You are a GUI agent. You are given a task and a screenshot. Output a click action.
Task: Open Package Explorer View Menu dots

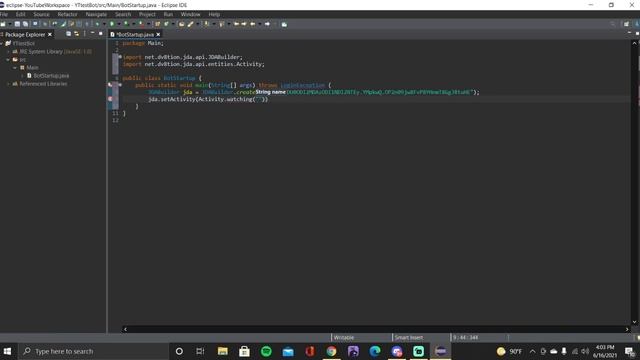(85, 34)
